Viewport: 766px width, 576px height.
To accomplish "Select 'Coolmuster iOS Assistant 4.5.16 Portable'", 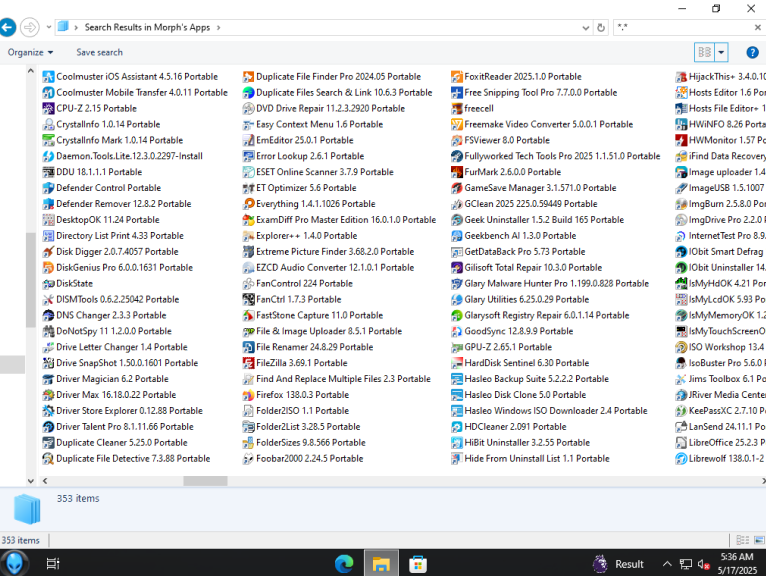I will click(x=137, y=77).
